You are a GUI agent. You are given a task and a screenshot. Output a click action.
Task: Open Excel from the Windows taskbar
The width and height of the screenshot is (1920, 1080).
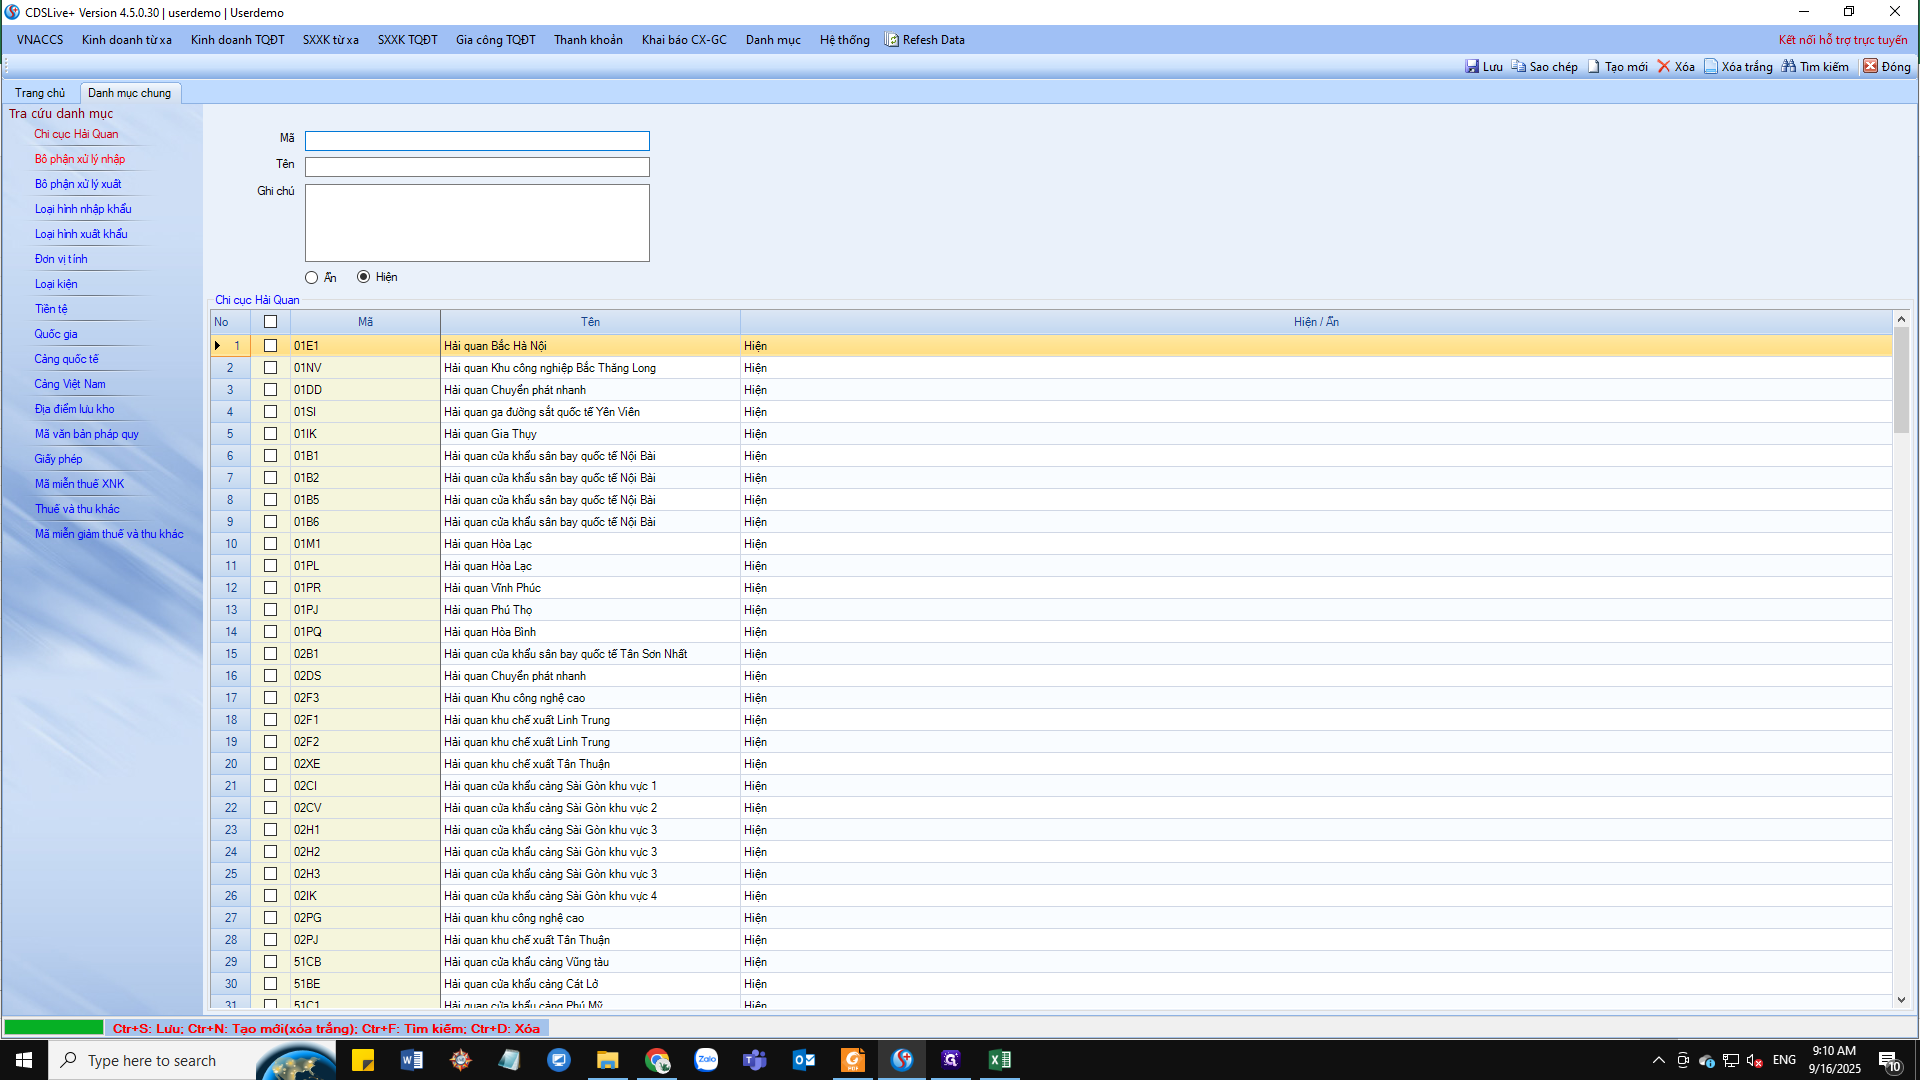point(999,1060)
